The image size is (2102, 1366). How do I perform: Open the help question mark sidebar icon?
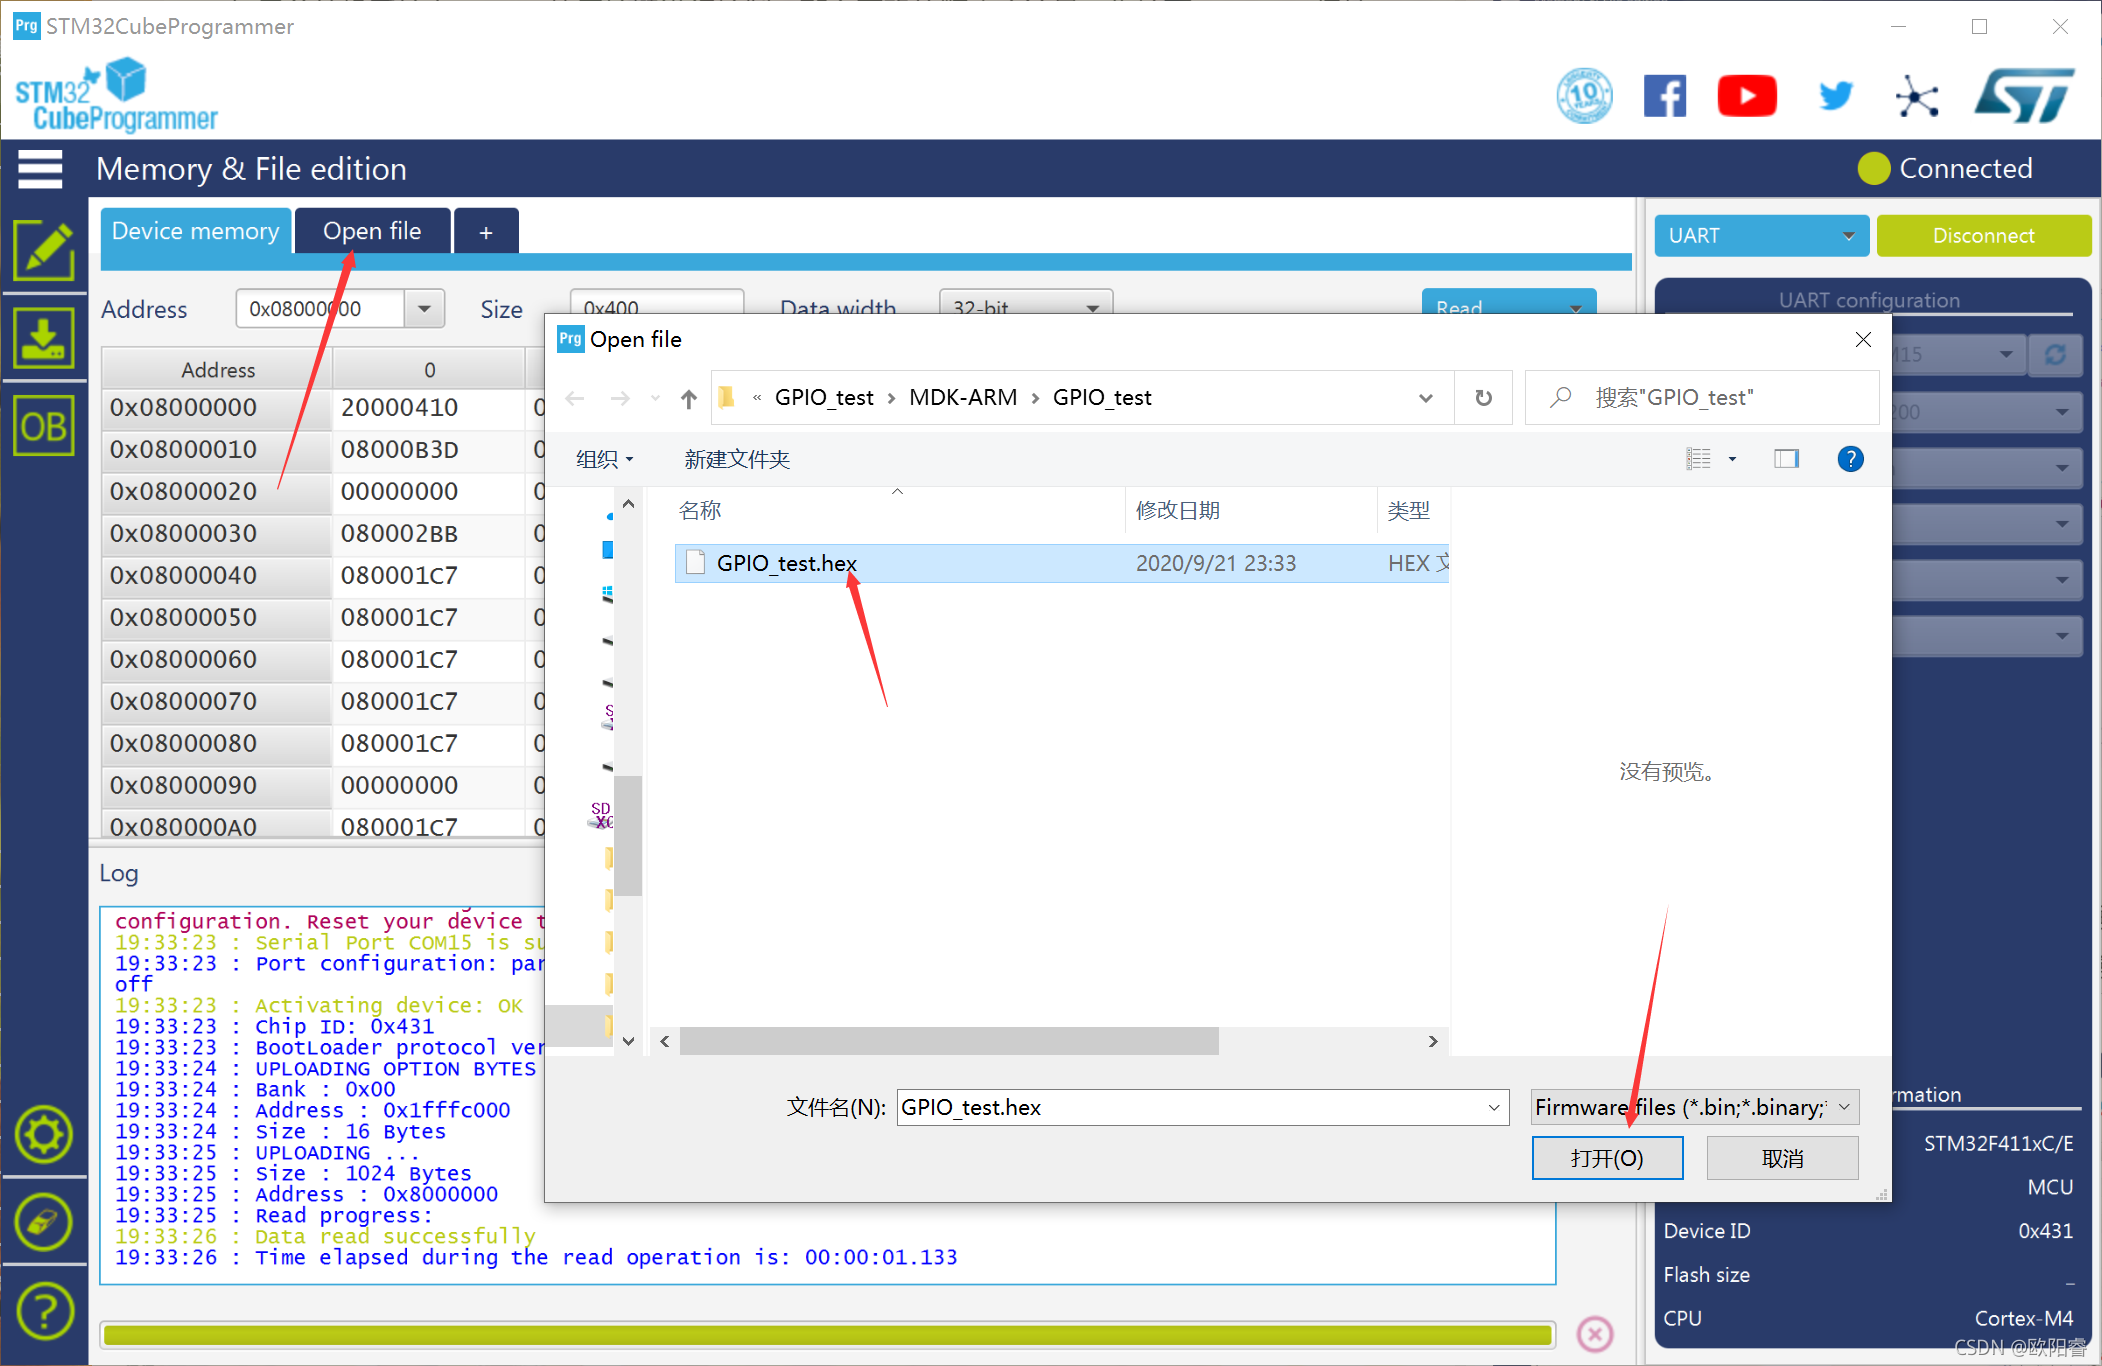[x=44, y=1311]
